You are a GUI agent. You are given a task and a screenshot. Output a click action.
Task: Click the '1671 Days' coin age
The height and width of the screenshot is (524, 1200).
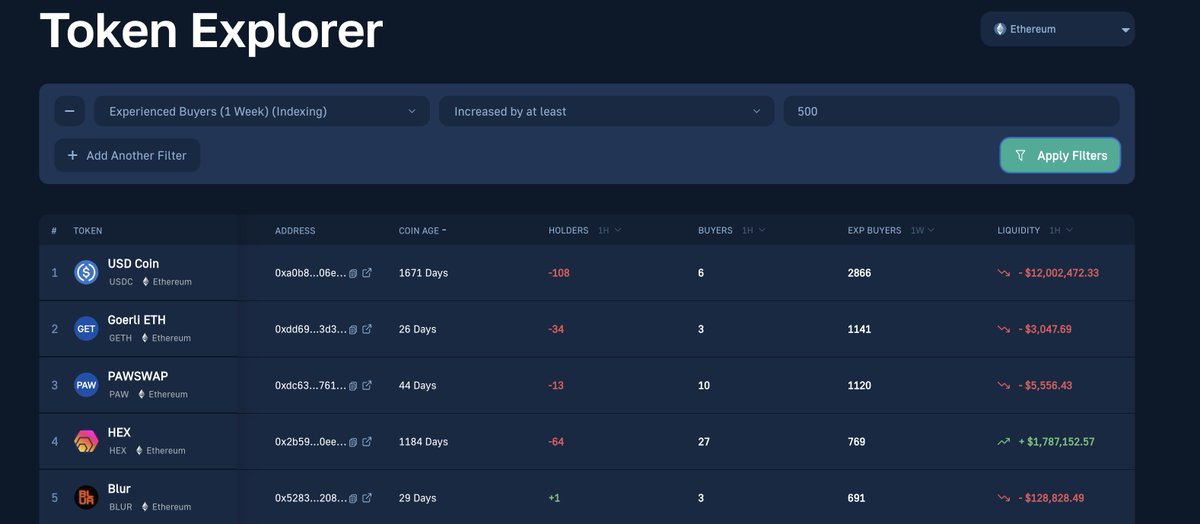[423, 273]
